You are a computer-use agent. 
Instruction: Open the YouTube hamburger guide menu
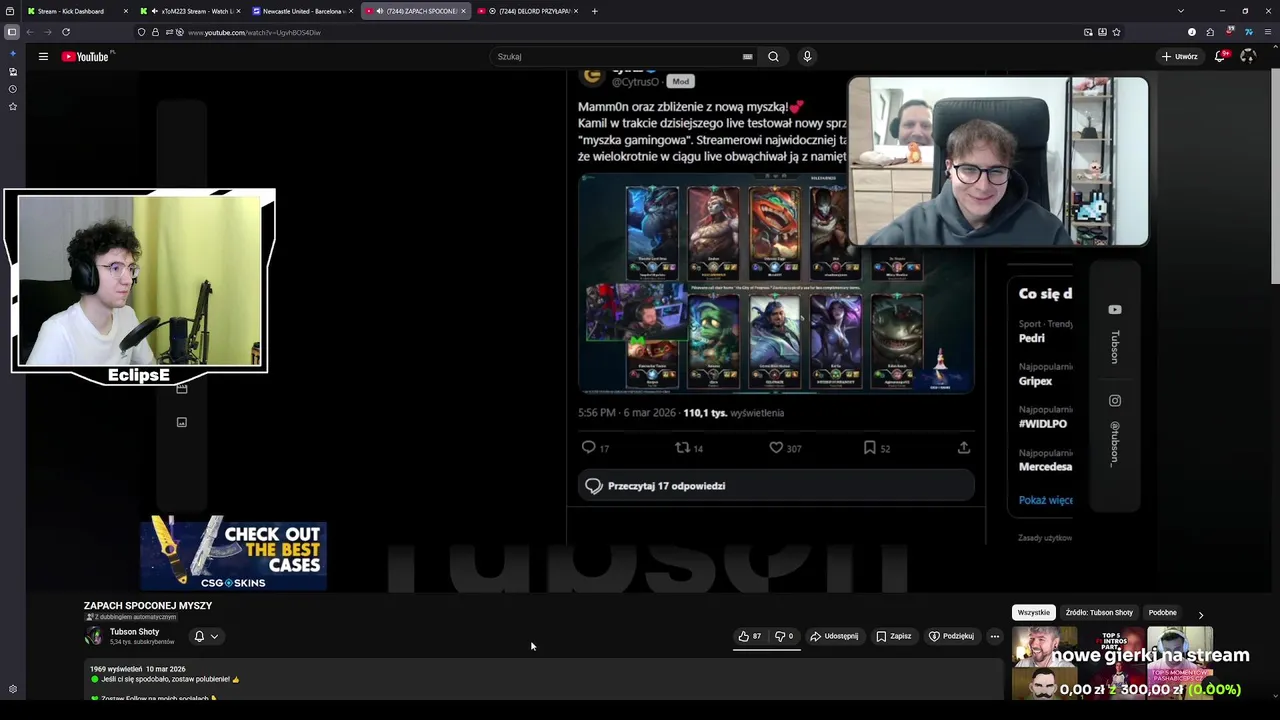(43, 56)
